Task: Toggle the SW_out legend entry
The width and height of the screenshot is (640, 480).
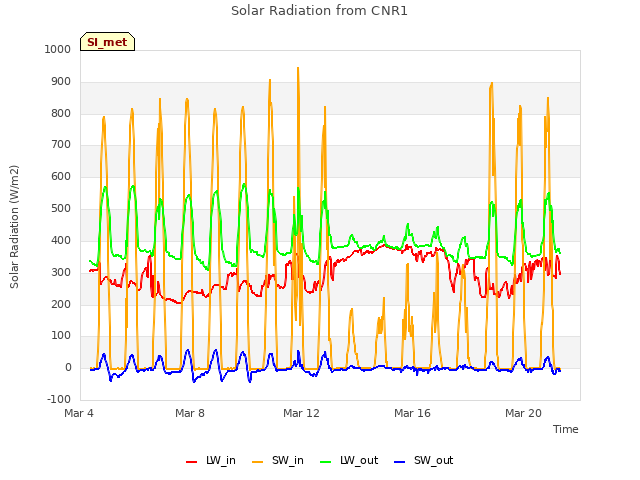Action: 424,460
